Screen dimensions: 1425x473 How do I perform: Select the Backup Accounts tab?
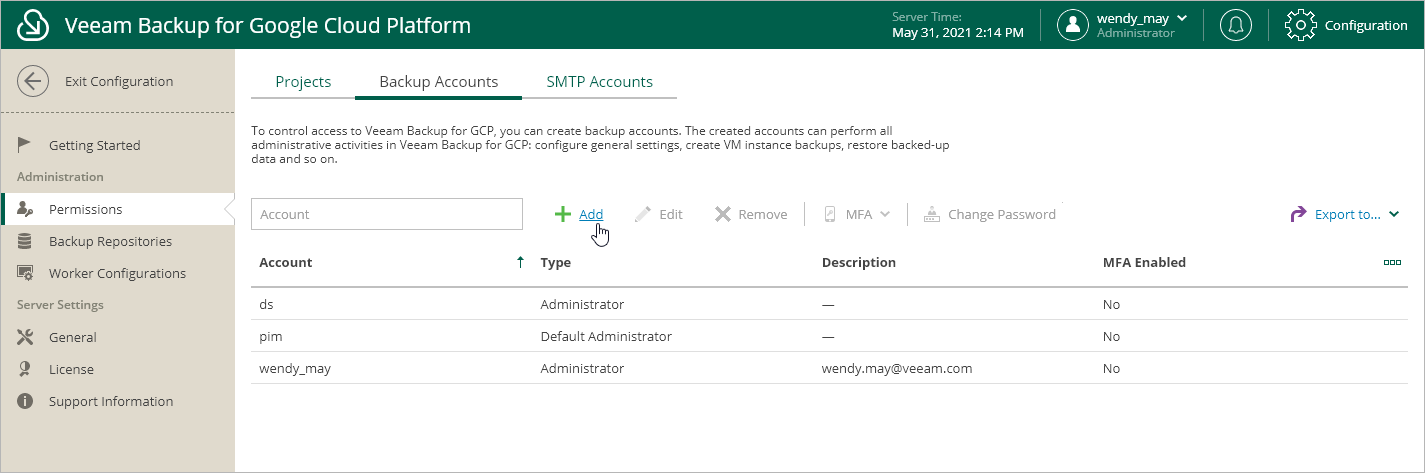click(x=439, y=82)
